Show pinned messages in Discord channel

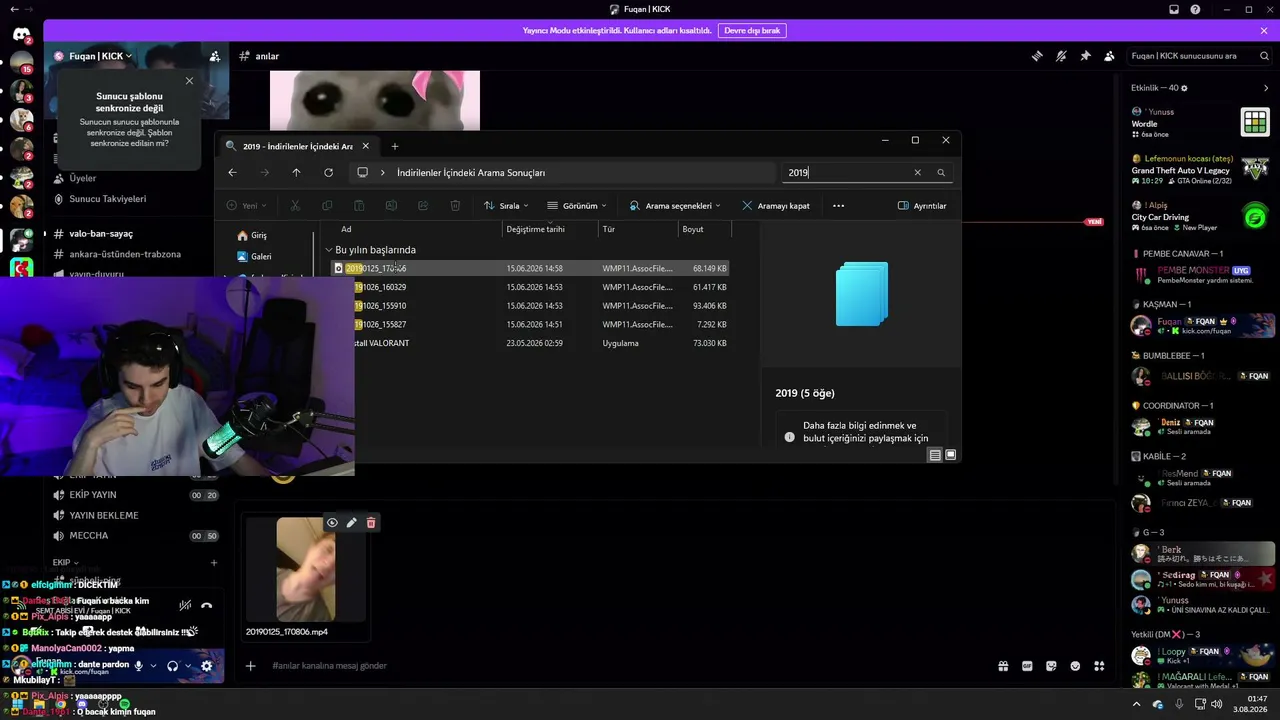pyautogui.click(x=1085, y=56)
